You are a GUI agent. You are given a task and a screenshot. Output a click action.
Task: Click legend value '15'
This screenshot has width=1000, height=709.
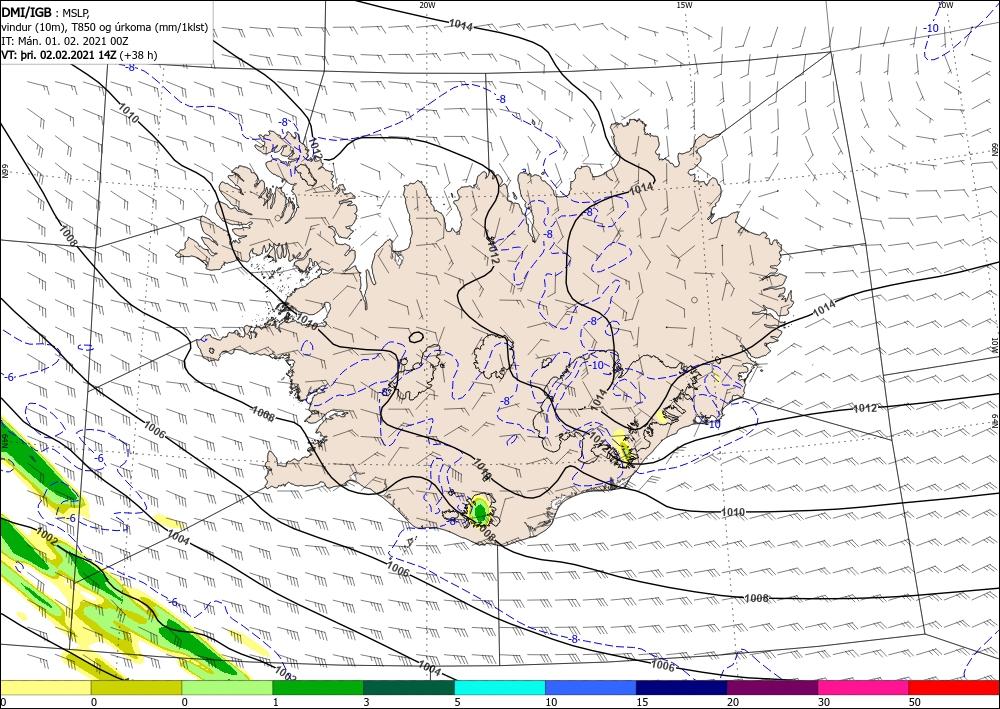pos(642,702)
